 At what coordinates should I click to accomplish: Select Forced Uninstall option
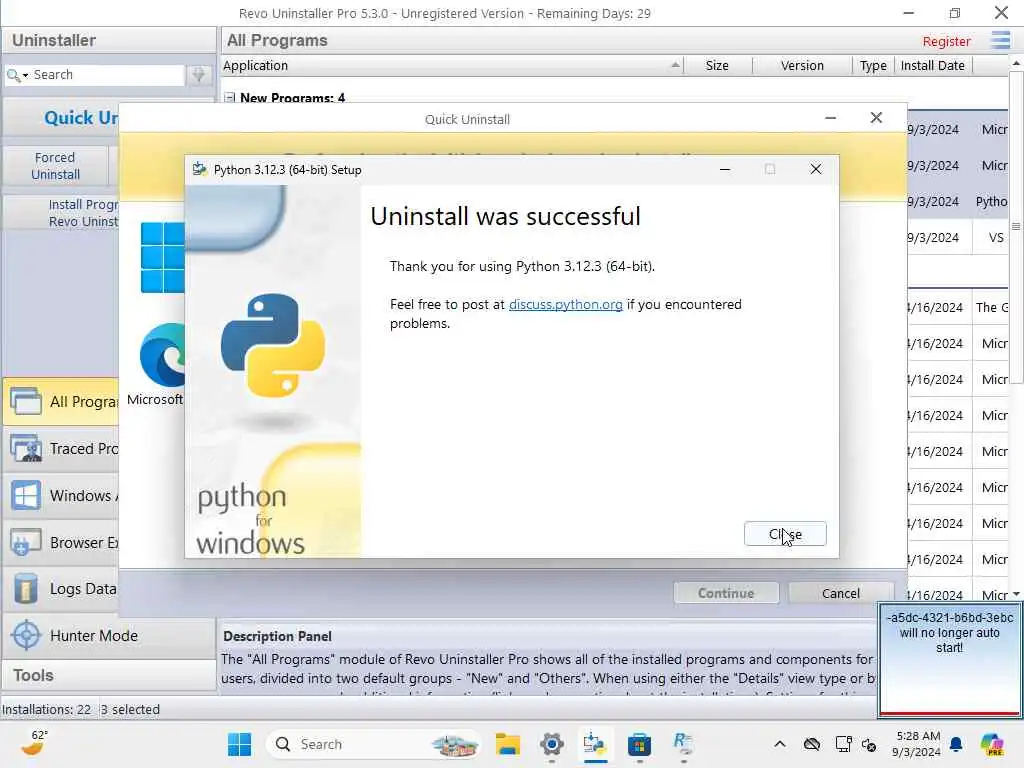[56, 166]
